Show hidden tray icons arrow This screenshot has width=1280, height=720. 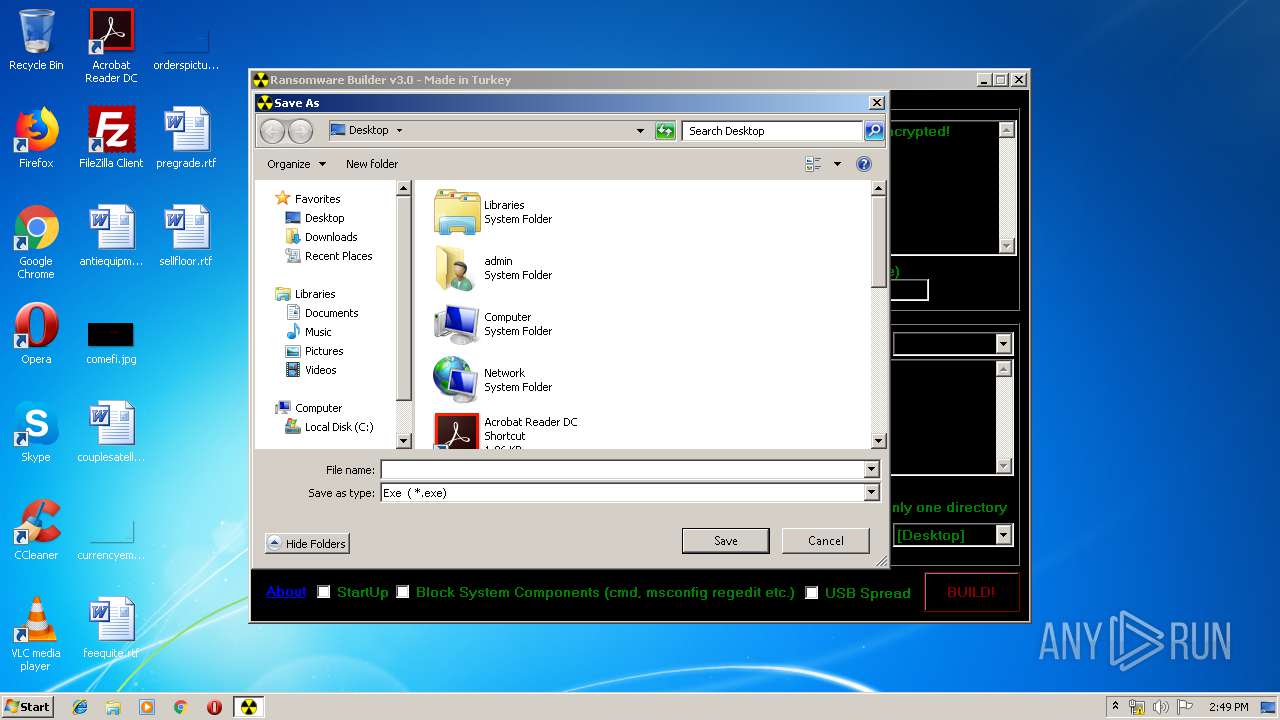coord(1116,707)
